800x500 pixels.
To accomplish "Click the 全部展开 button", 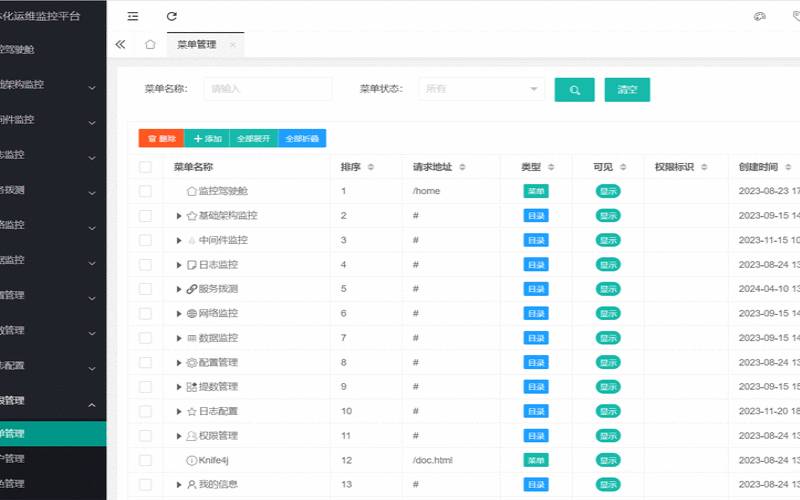I will (254, 138).
